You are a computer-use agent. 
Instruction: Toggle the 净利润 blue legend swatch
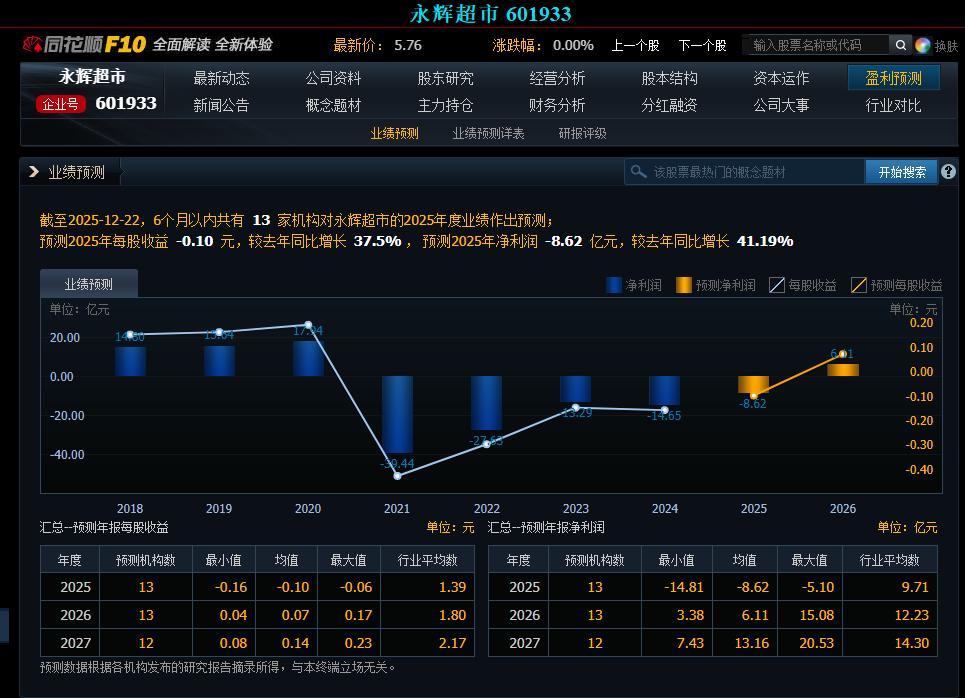pyautogui.click(x=614, y=285)
